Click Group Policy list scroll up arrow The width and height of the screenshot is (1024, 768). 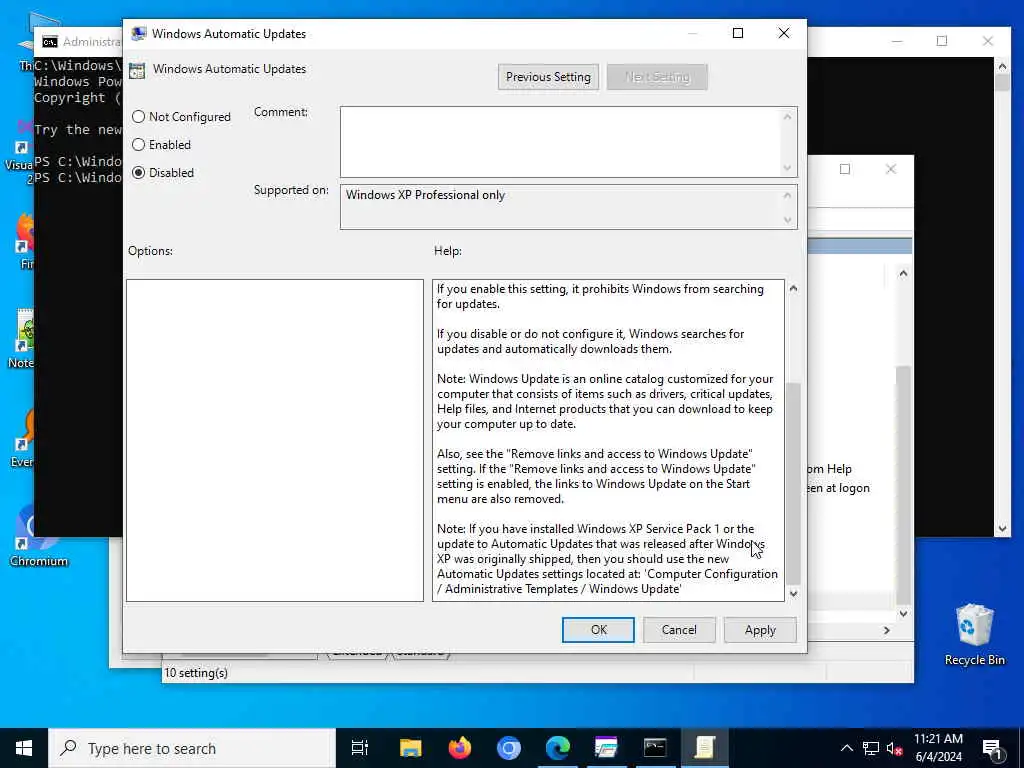coord(903,274)
